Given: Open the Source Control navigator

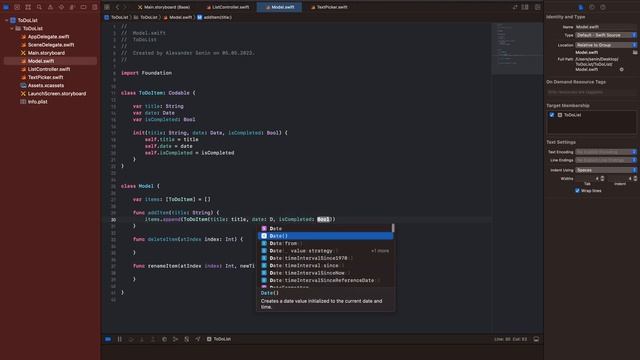Looking at the screenshot, I should (17, 7).
